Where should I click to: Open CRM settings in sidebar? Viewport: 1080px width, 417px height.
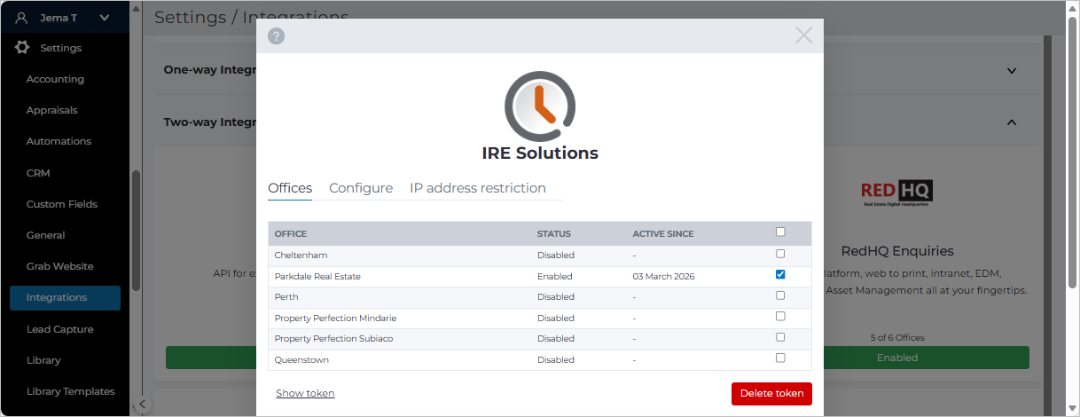(38, 173)
